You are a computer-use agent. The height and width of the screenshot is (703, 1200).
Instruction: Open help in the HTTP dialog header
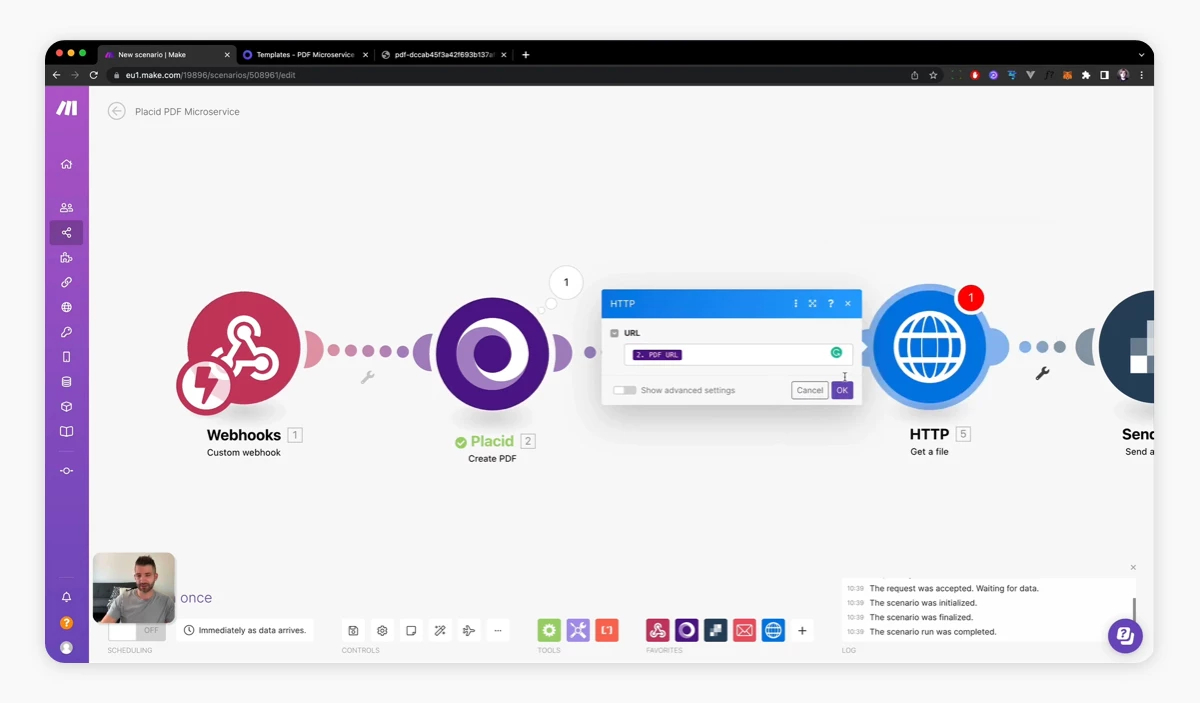[830, 304]
